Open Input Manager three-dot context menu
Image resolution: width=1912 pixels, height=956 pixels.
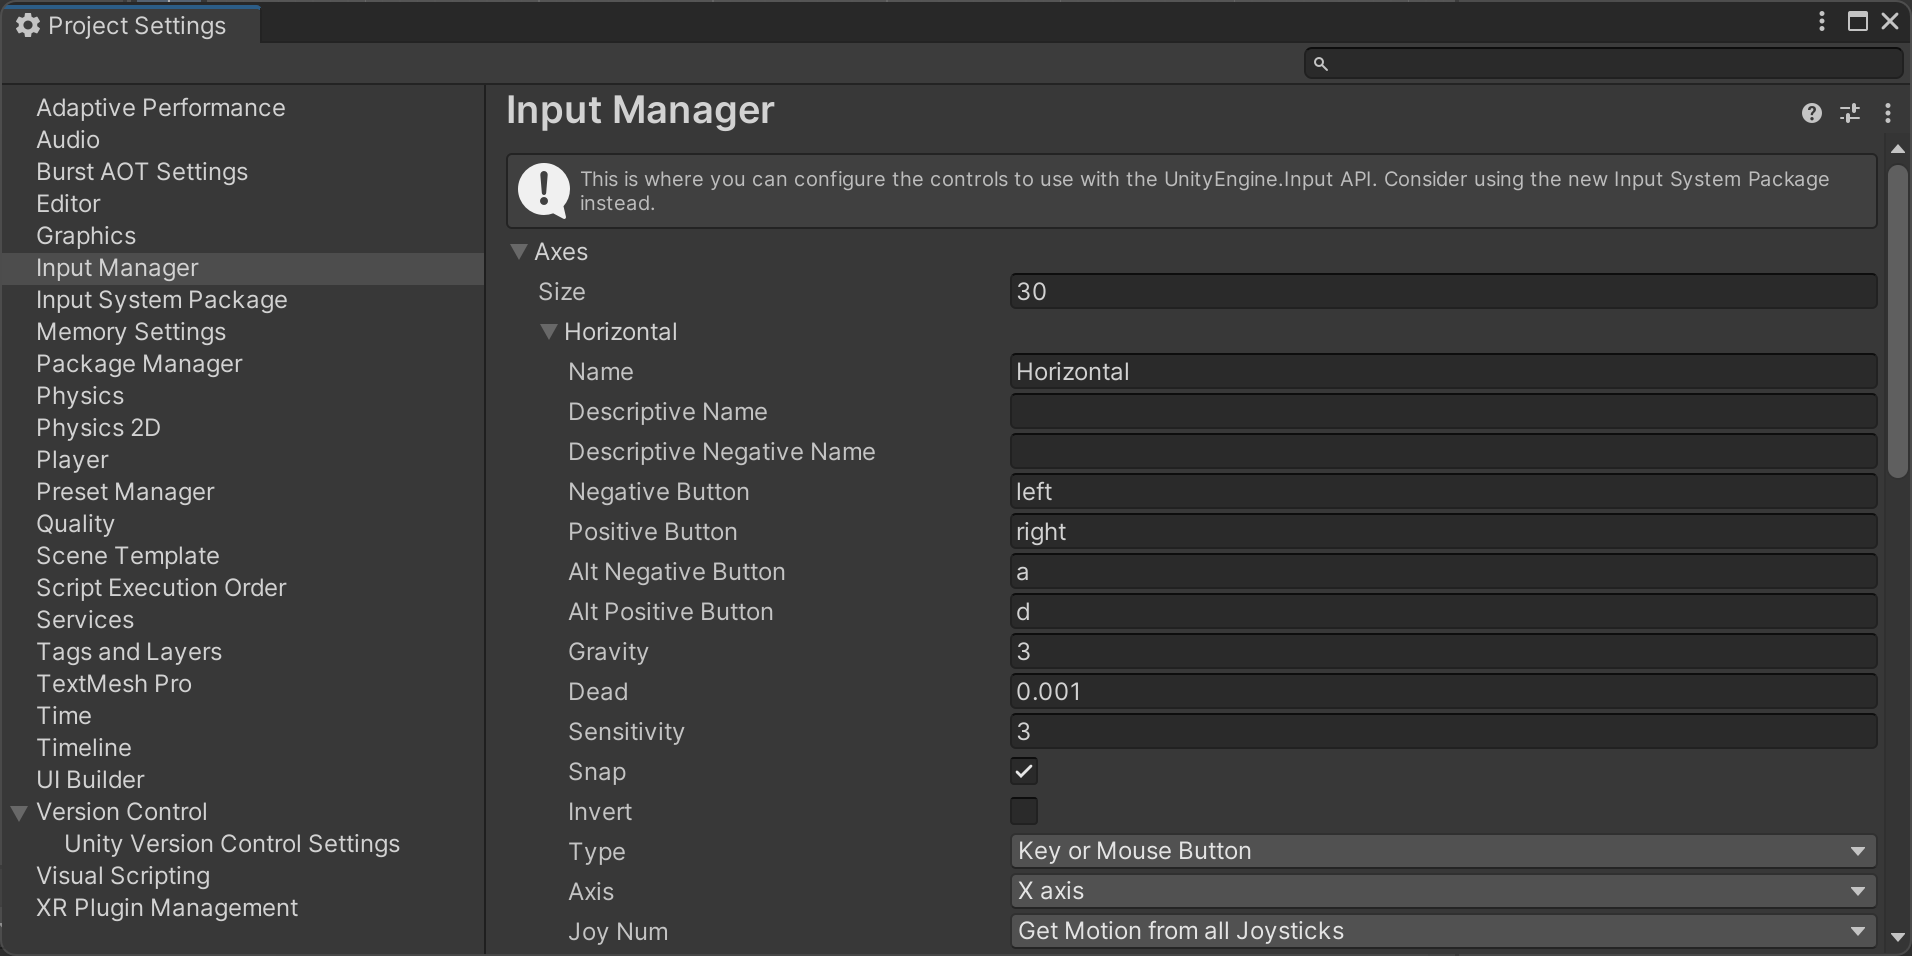[1887, 113]
